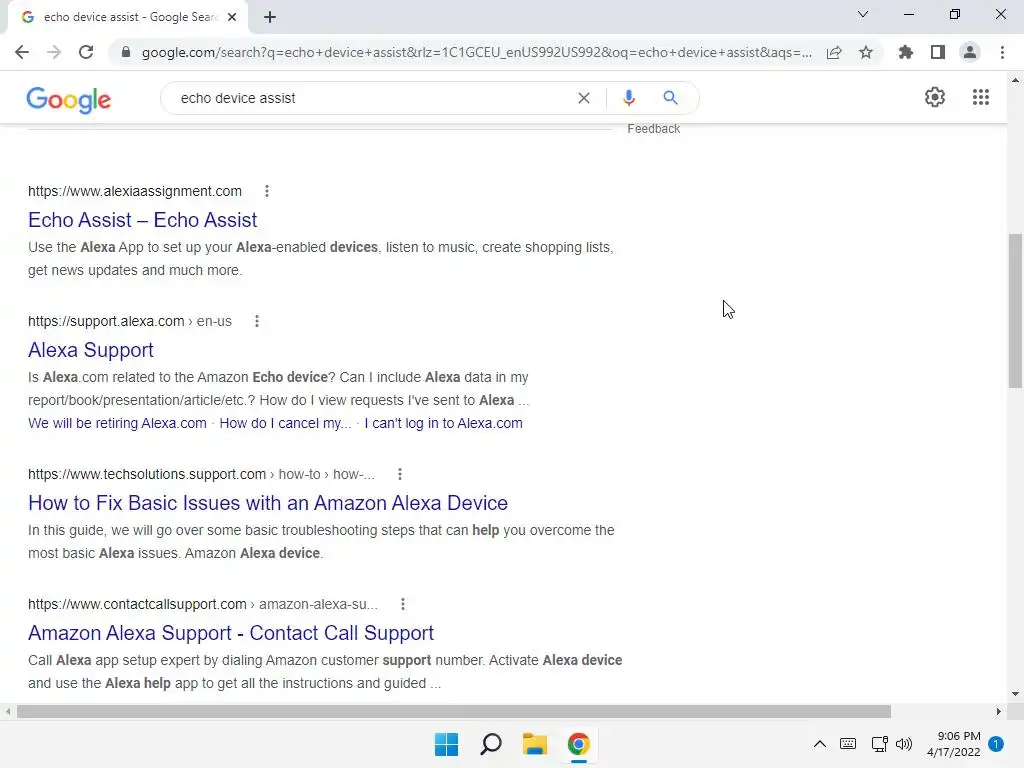Open the Windows Start menu

[447, 744]
